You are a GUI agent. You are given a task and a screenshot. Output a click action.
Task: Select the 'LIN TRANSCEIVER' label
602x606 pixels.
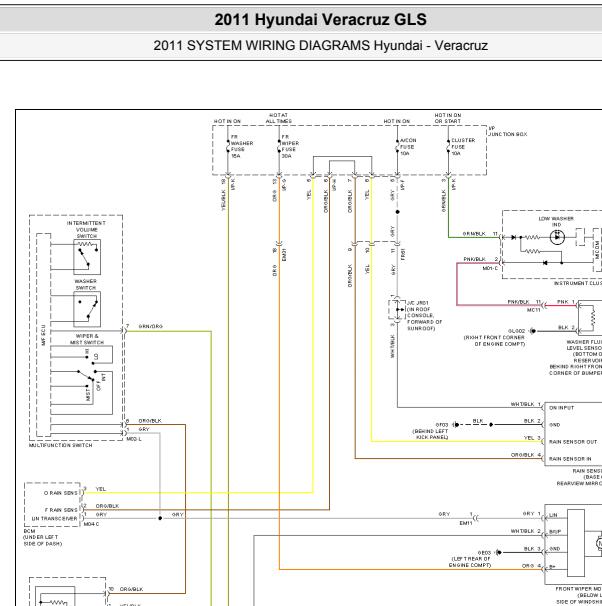[x=54, y=519]
